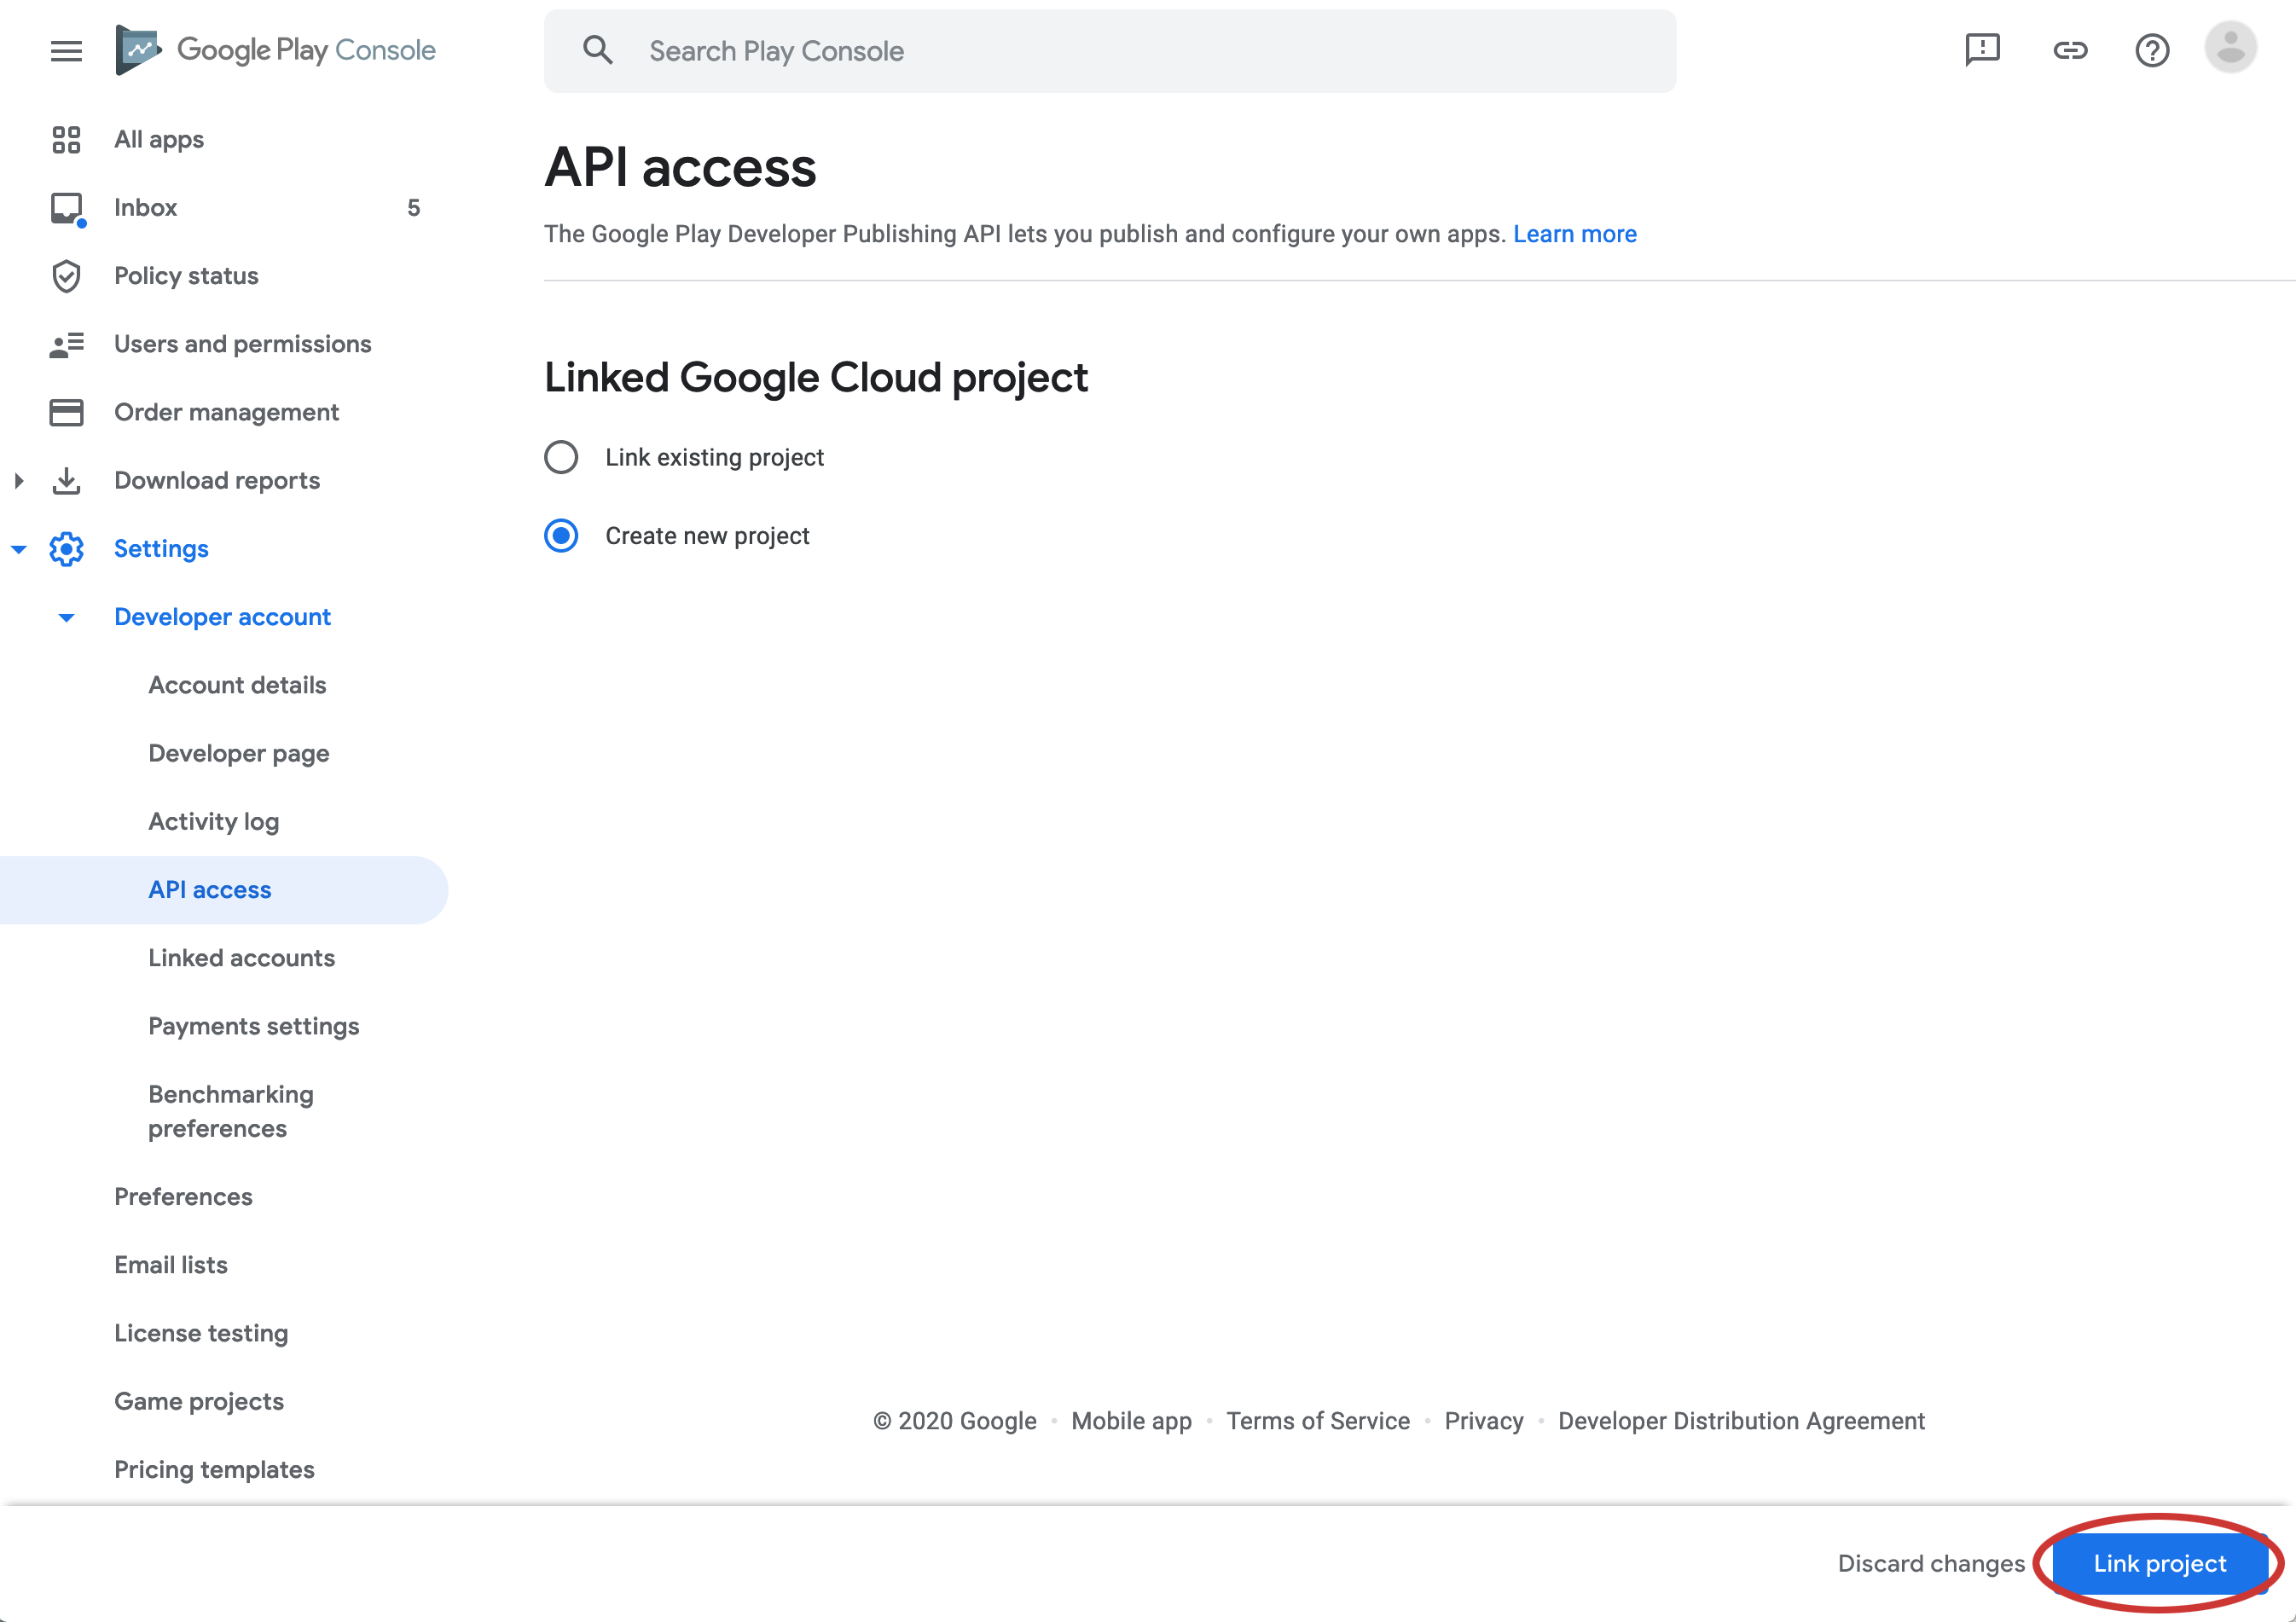Click the All apps grid icon

(66, 139)
